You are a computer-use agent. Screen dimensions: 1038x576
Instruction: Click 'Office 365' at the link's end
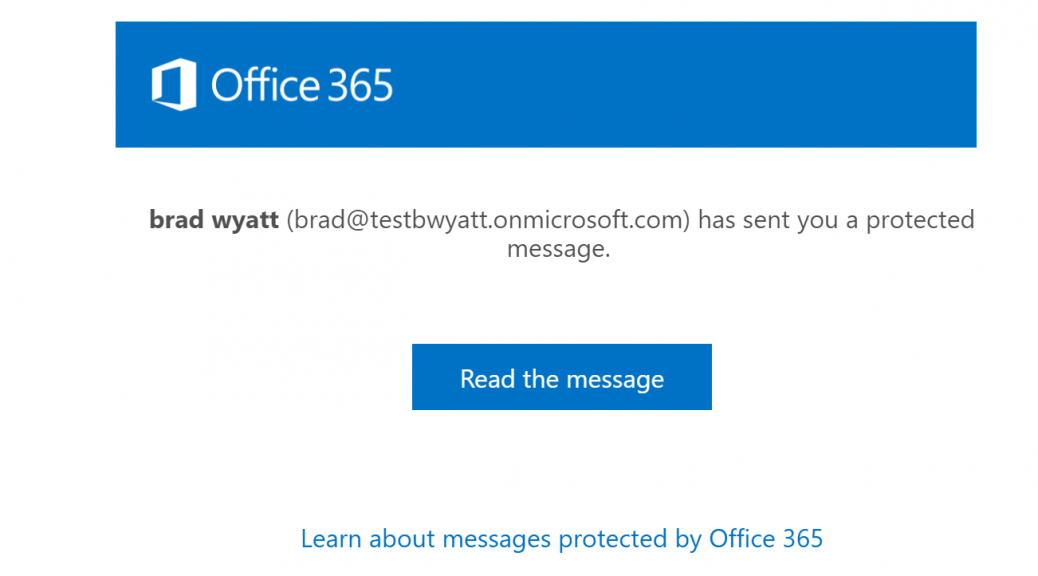766,539
